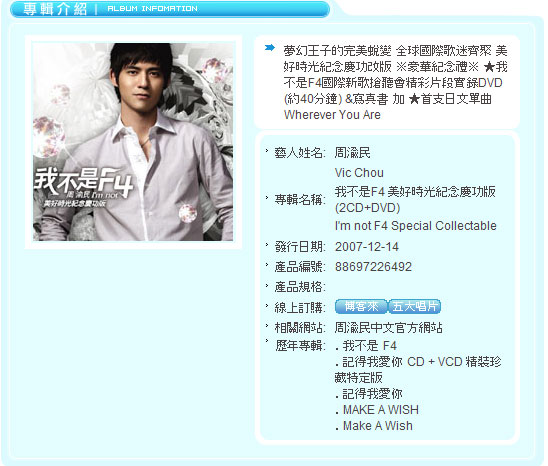The height and width of the screenshot is (466, 548).
Task: Click the artist name 周渝民 text
Action: [x=352, y=153]
